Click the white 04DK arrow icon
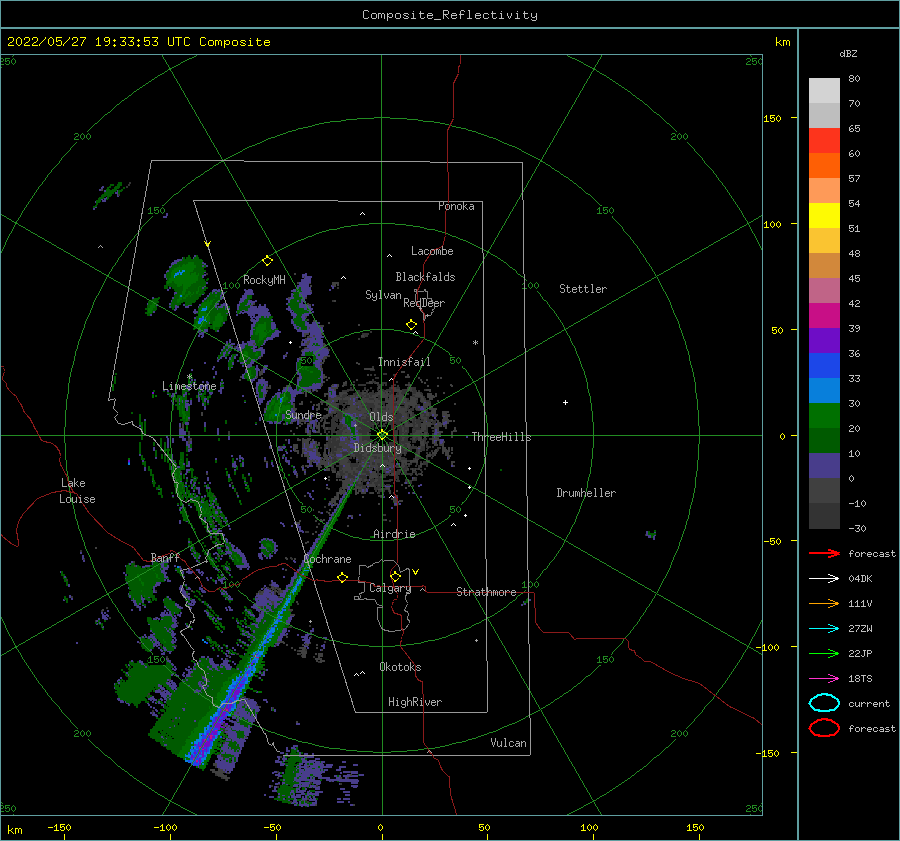Viewport: 900px width, 841px height. (x=824, y=579)
